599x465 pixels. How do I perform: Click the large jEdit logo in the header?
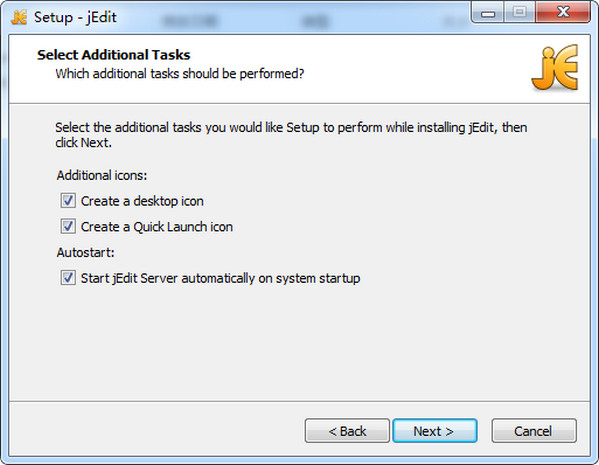pyautogui.click(x=555, y=68)
